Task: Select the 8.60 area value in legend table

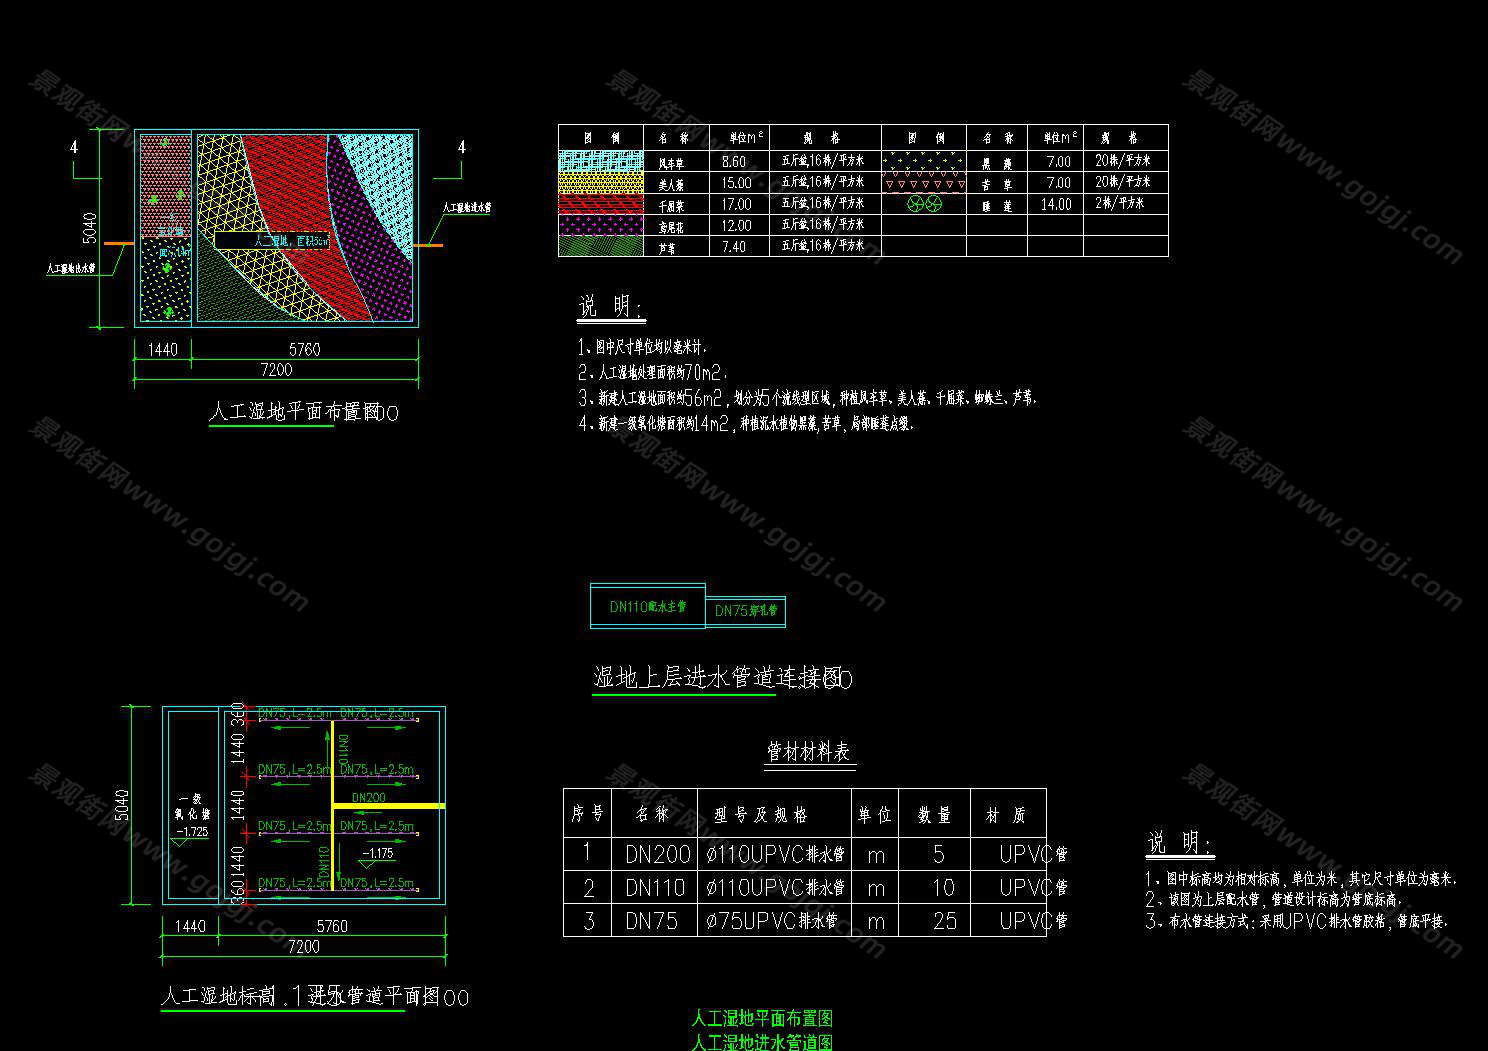Action: (x=734, y=161)
